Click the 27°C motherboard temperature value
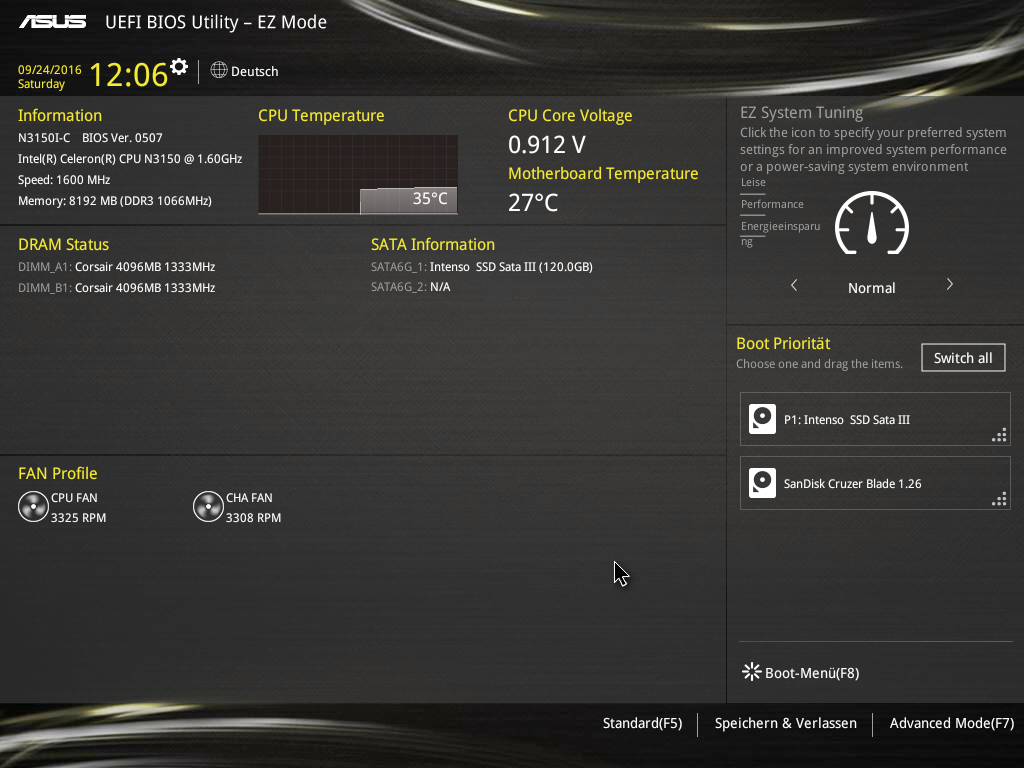 (x=533, y=202)
